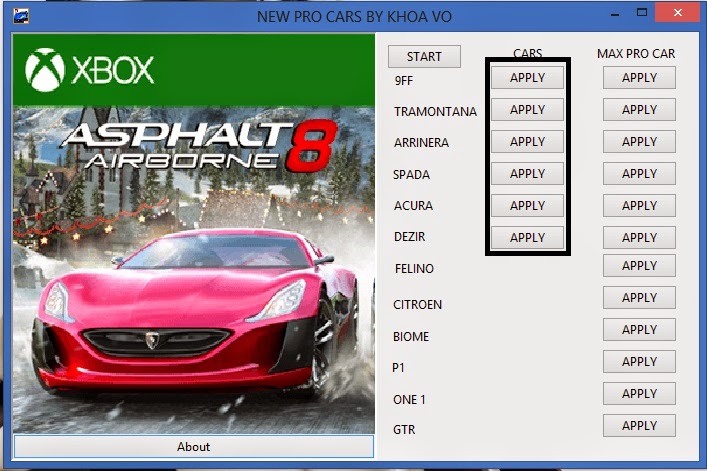
Task: Click the Xbox logo in the banner
Action: 90,70
